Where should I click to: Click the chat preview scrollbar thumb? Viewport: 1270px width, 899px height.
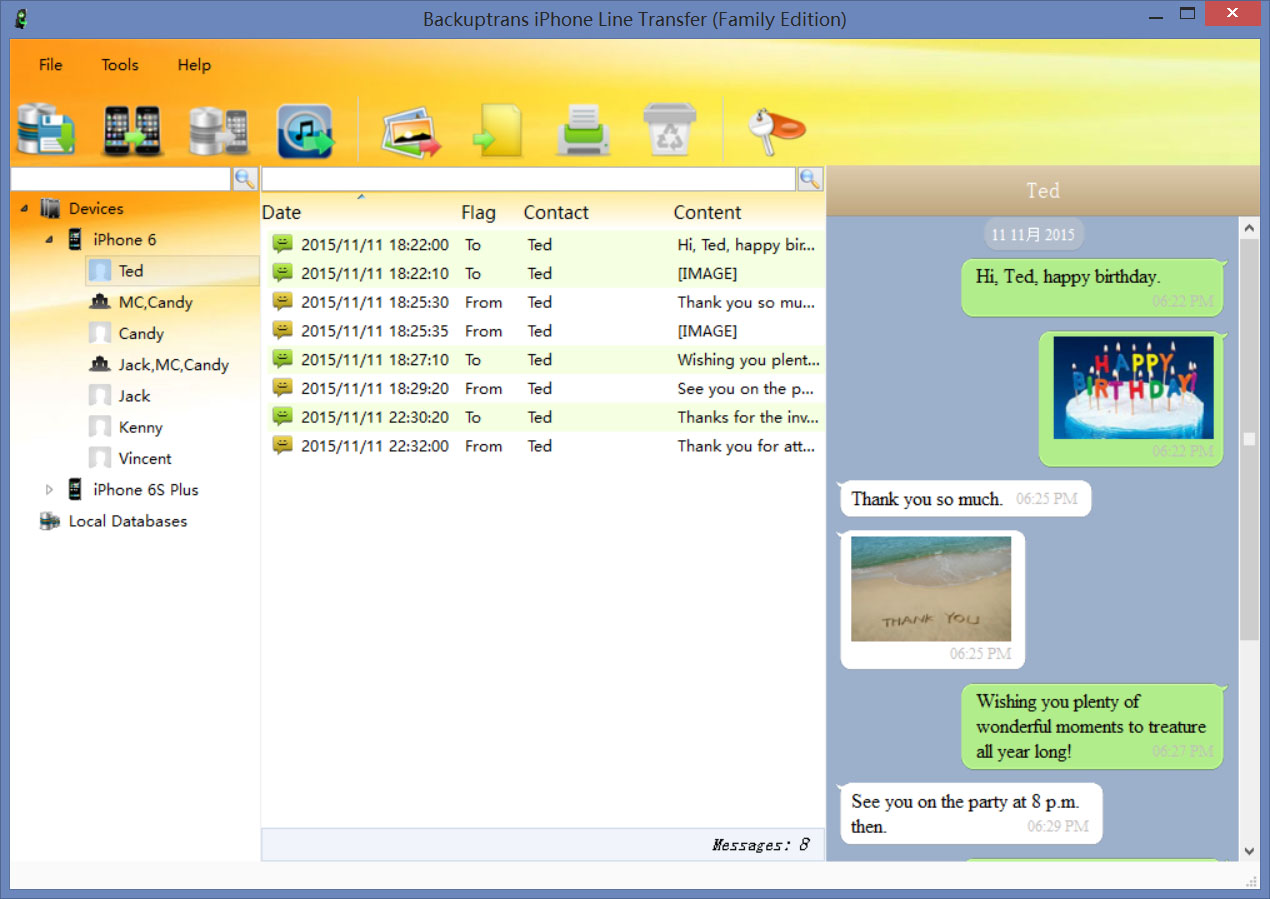coord(1249,439)
